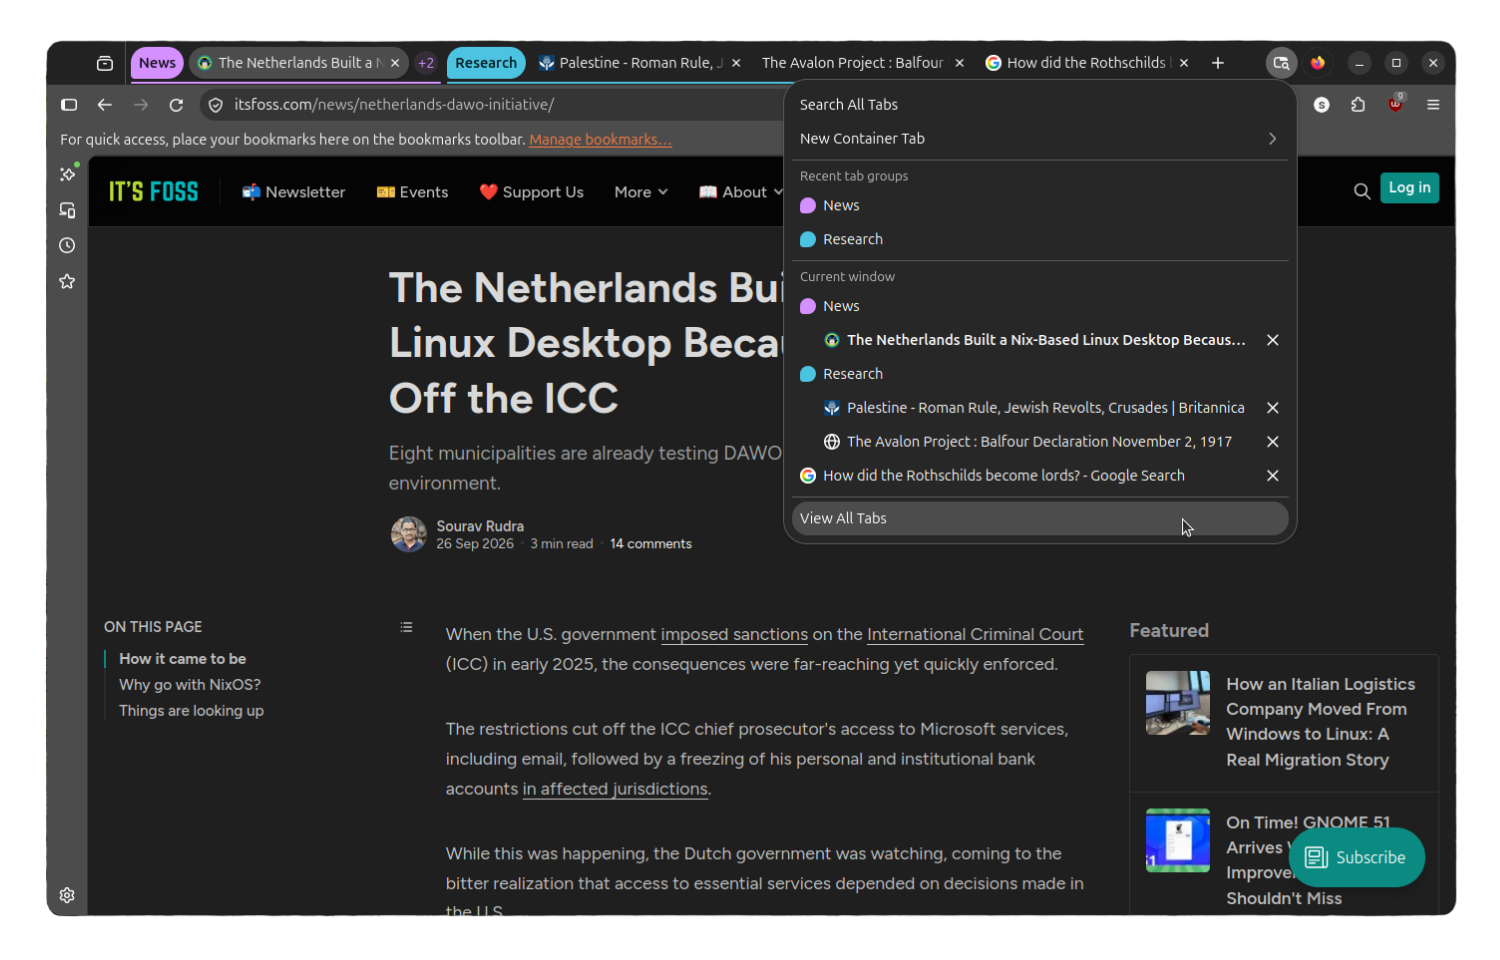The image size is (1500, 960).
Task: Select News under Recent tab groups
Action: point(1040,206)
